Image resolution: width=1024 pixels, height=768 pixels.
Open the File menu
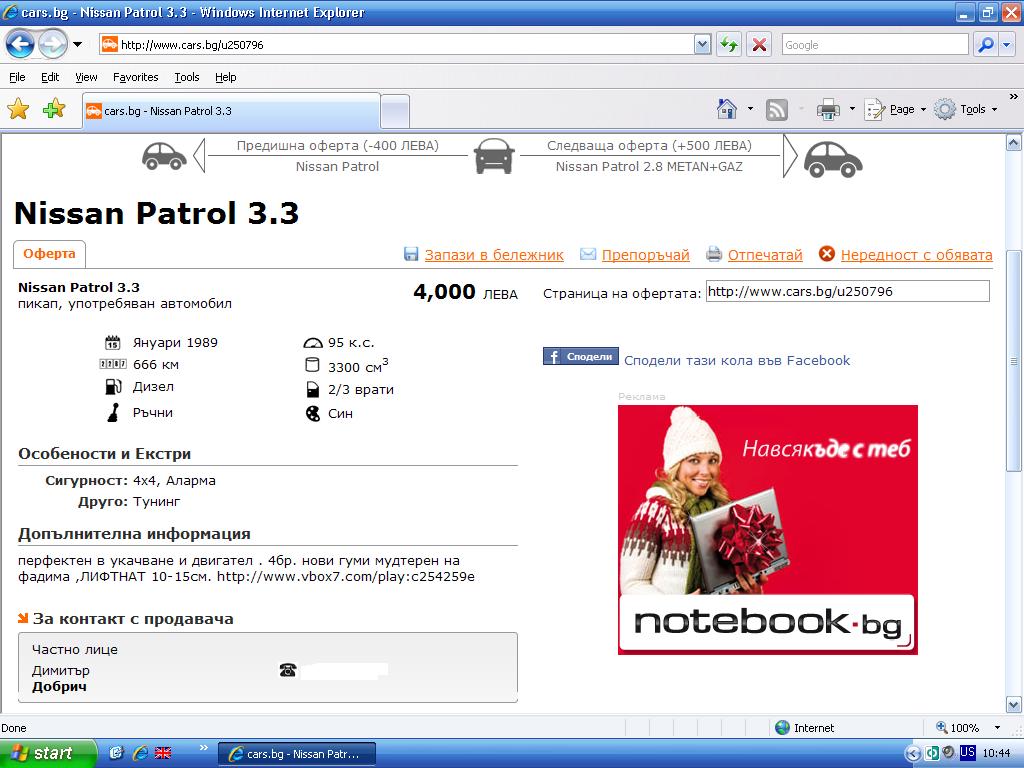click(17, 77)
